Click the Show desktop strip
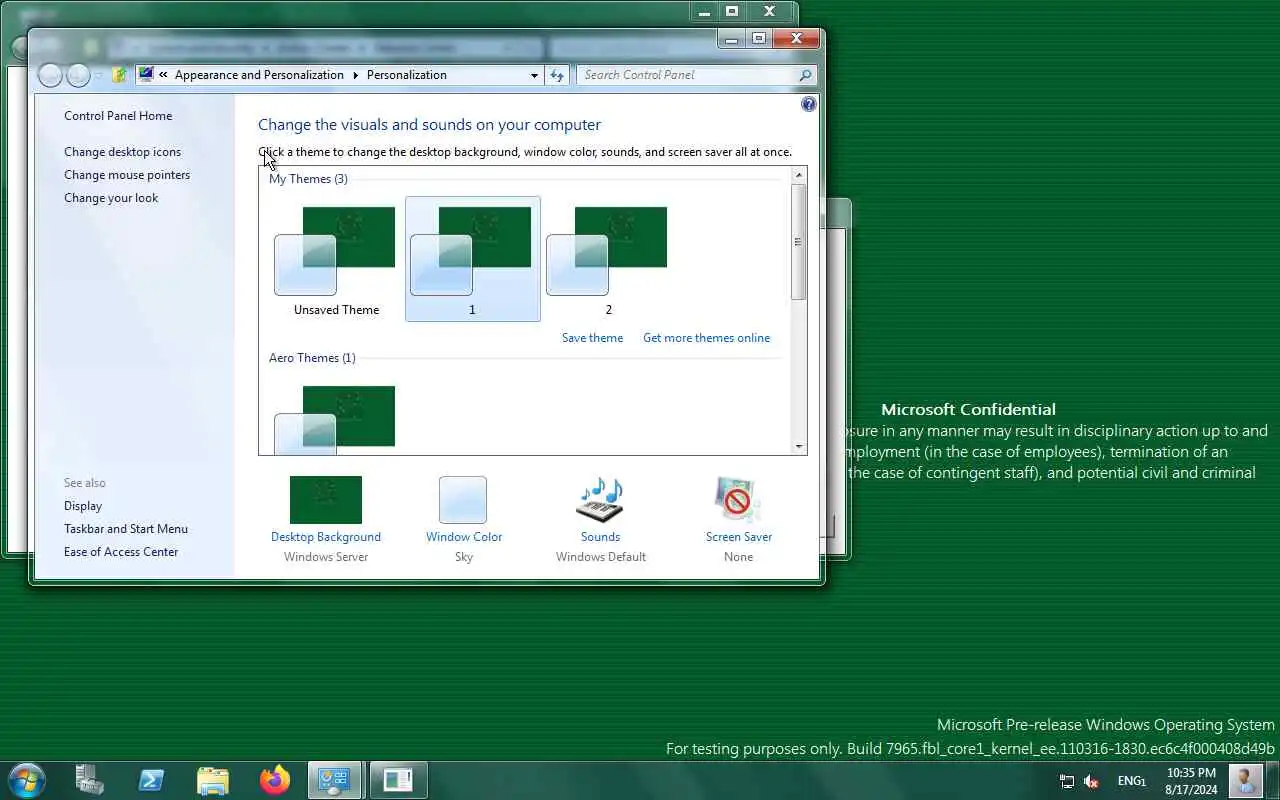This screenshot has height=800, width=1280. point(1273,781)
